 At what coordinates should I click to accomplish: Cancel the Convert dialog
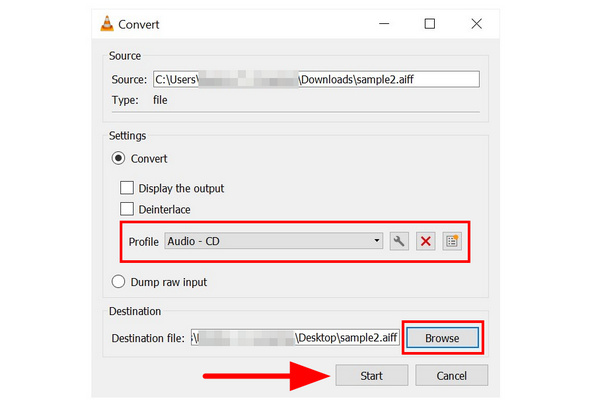coord(452,376)
